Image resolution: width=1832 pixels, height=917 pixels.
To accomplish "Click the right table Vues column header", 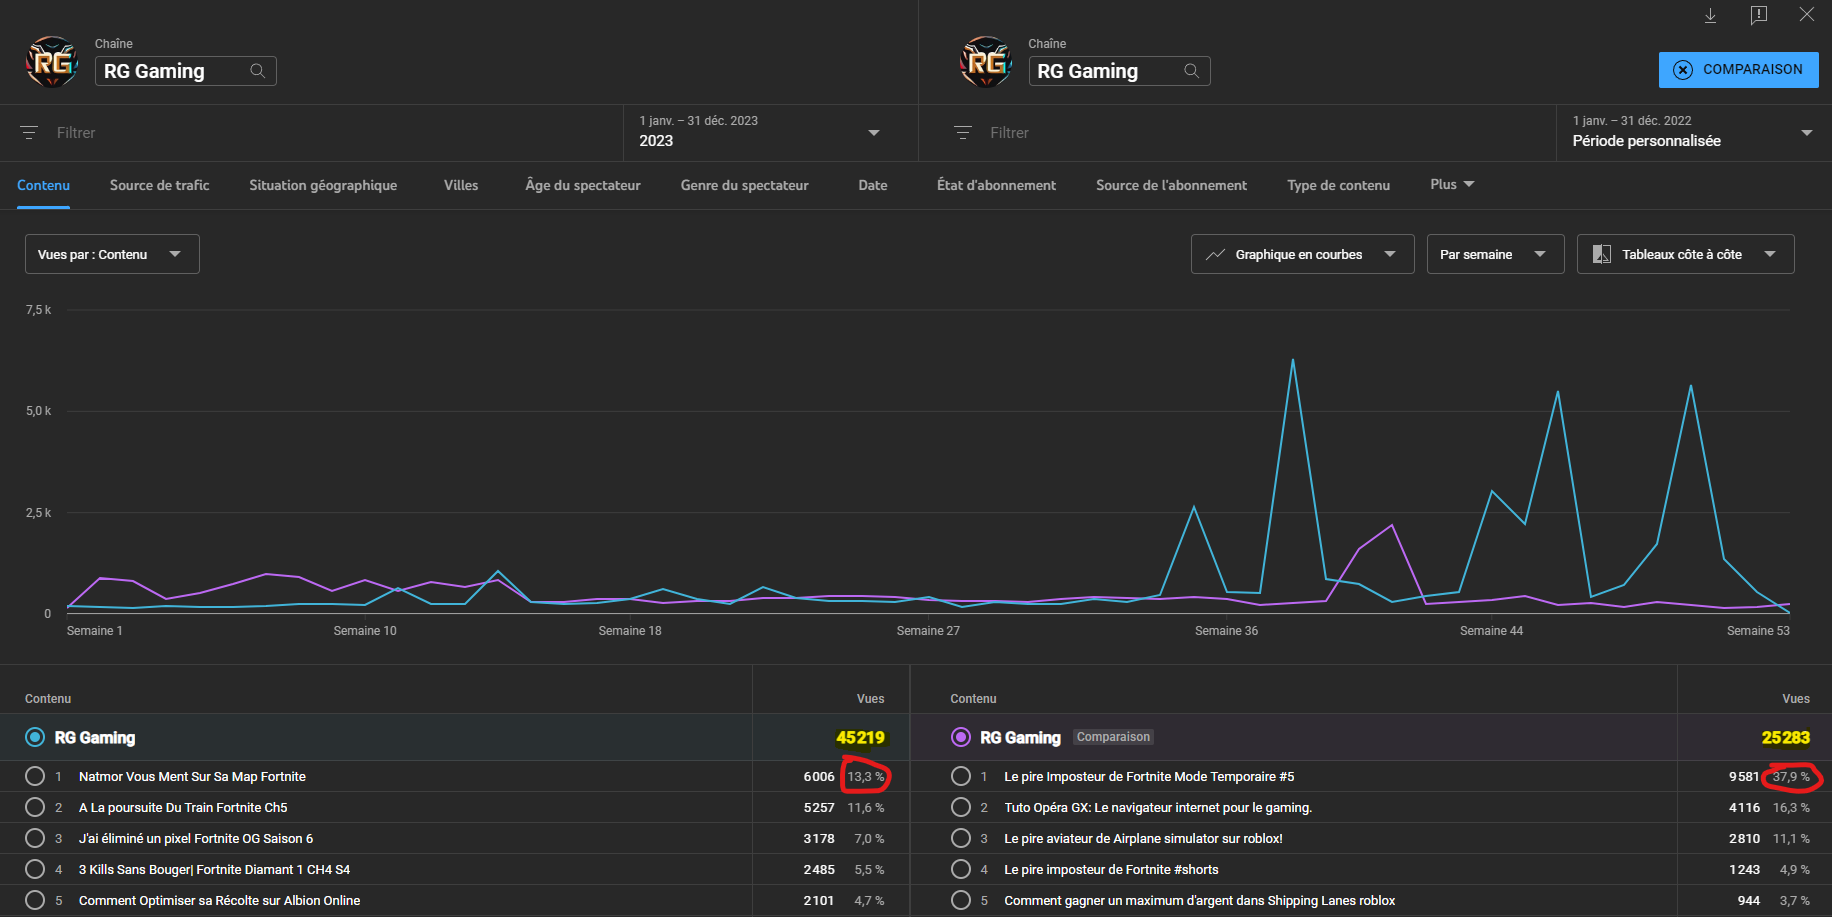I will pos(1796,699).
